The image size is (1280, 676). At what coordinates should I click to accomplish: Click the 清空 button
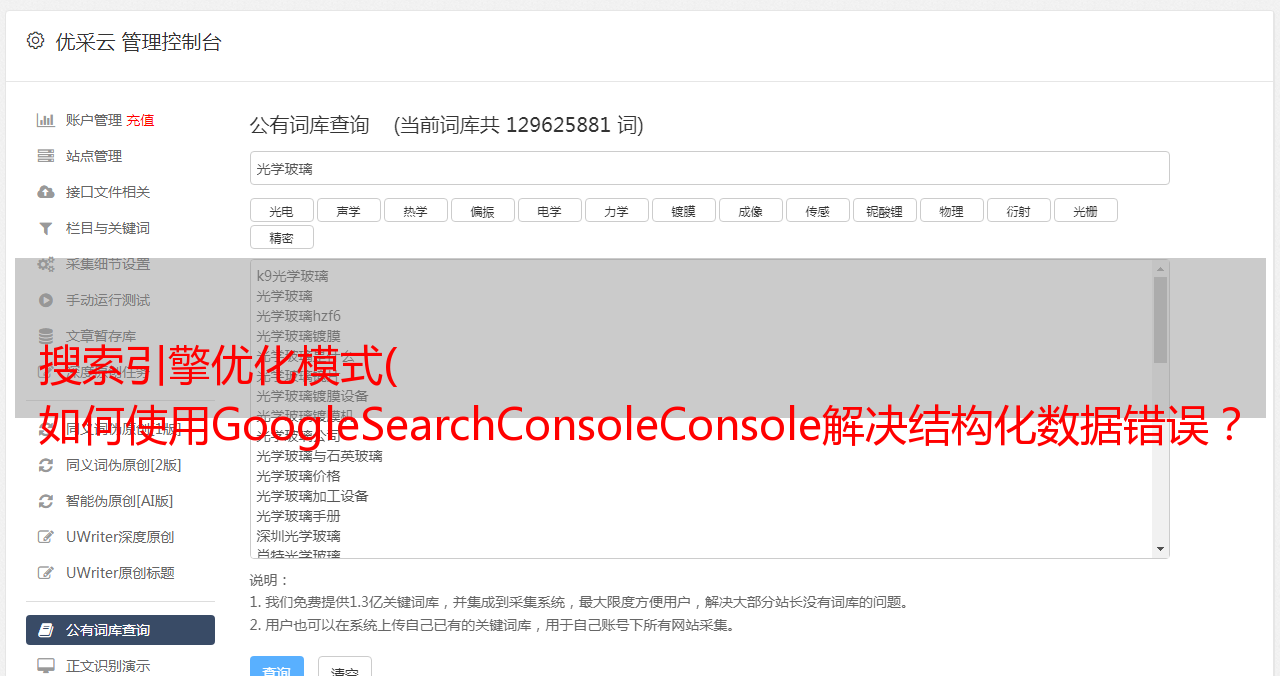pyautogui.click(x=345, y=668)
